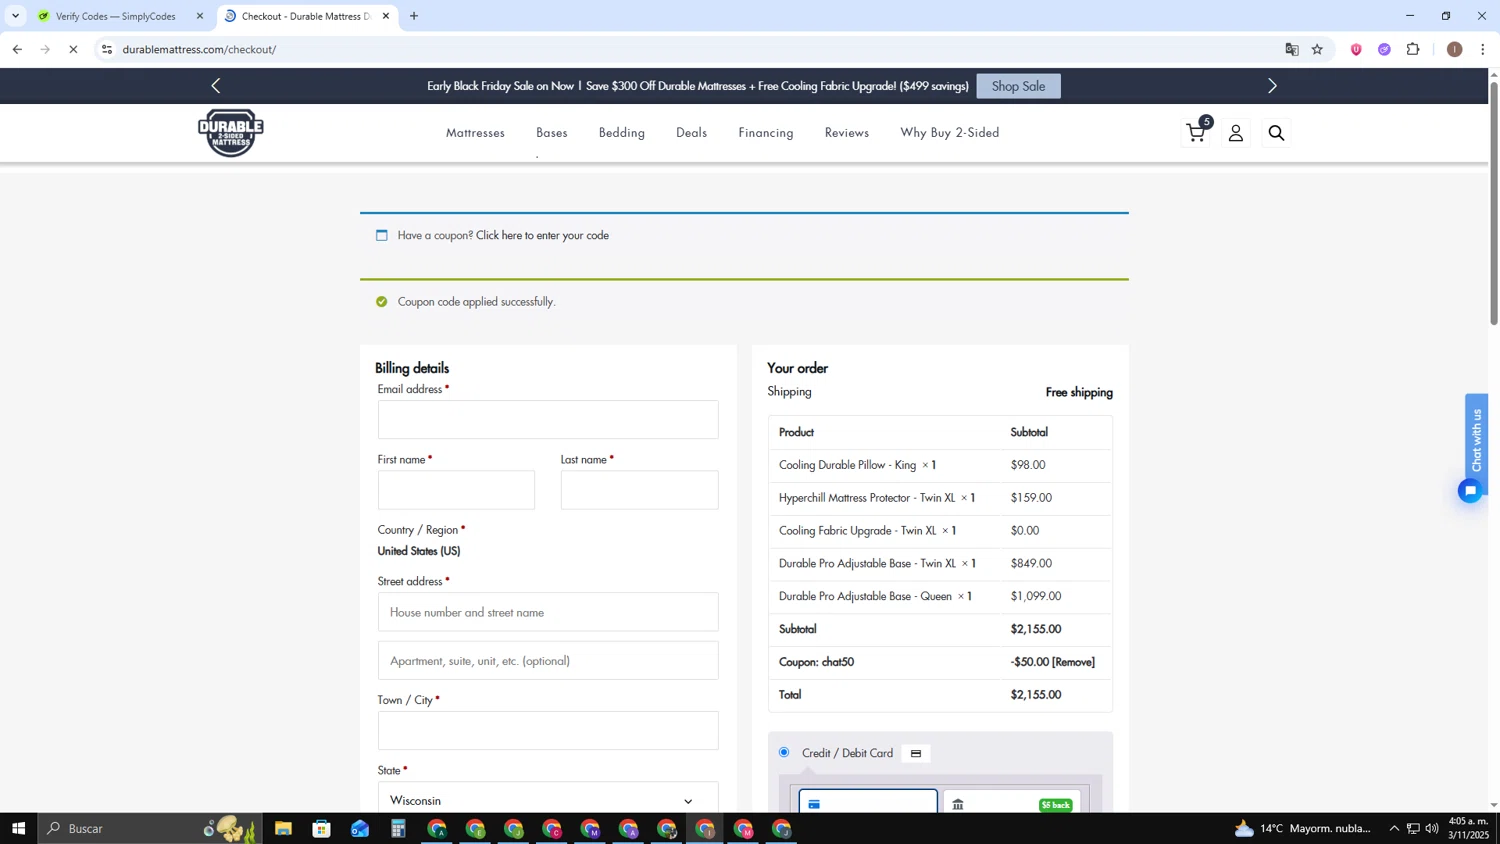1500x844 pixels.
Task: Open Why Buy 2-Sided menu
Action: [950, 132]
